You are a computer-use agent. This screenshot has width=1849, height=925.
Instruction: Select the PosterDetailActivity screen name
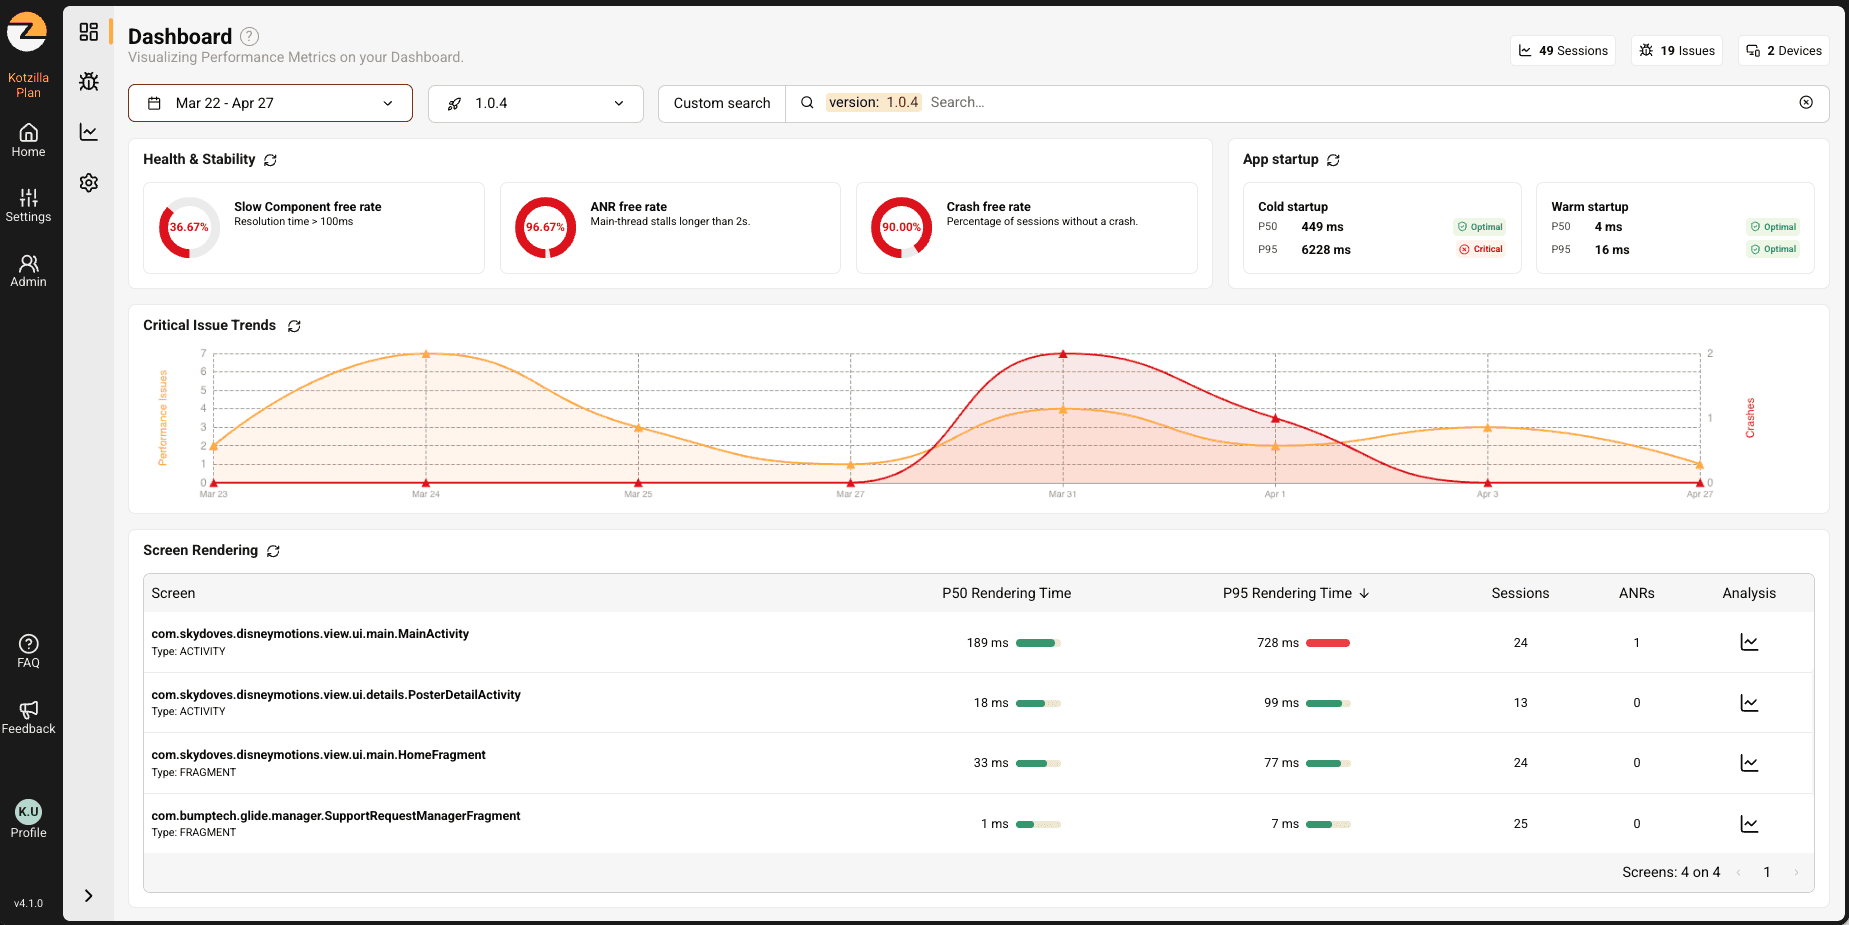click(x=336, y=695)
